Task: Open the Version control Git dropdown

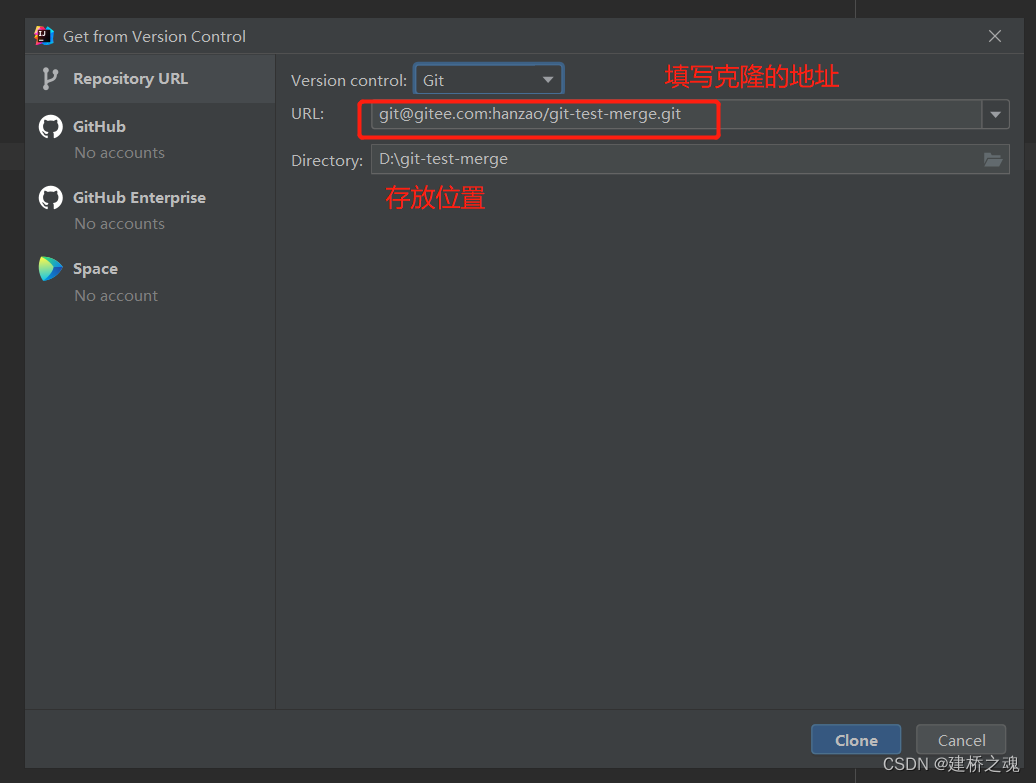Action: [x=488, y=80]
